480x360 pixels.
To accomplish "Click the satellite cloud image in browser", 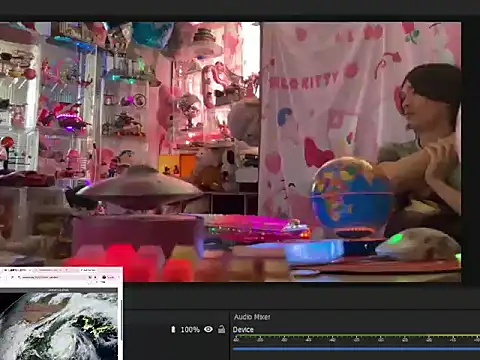I will click(59, 326).
